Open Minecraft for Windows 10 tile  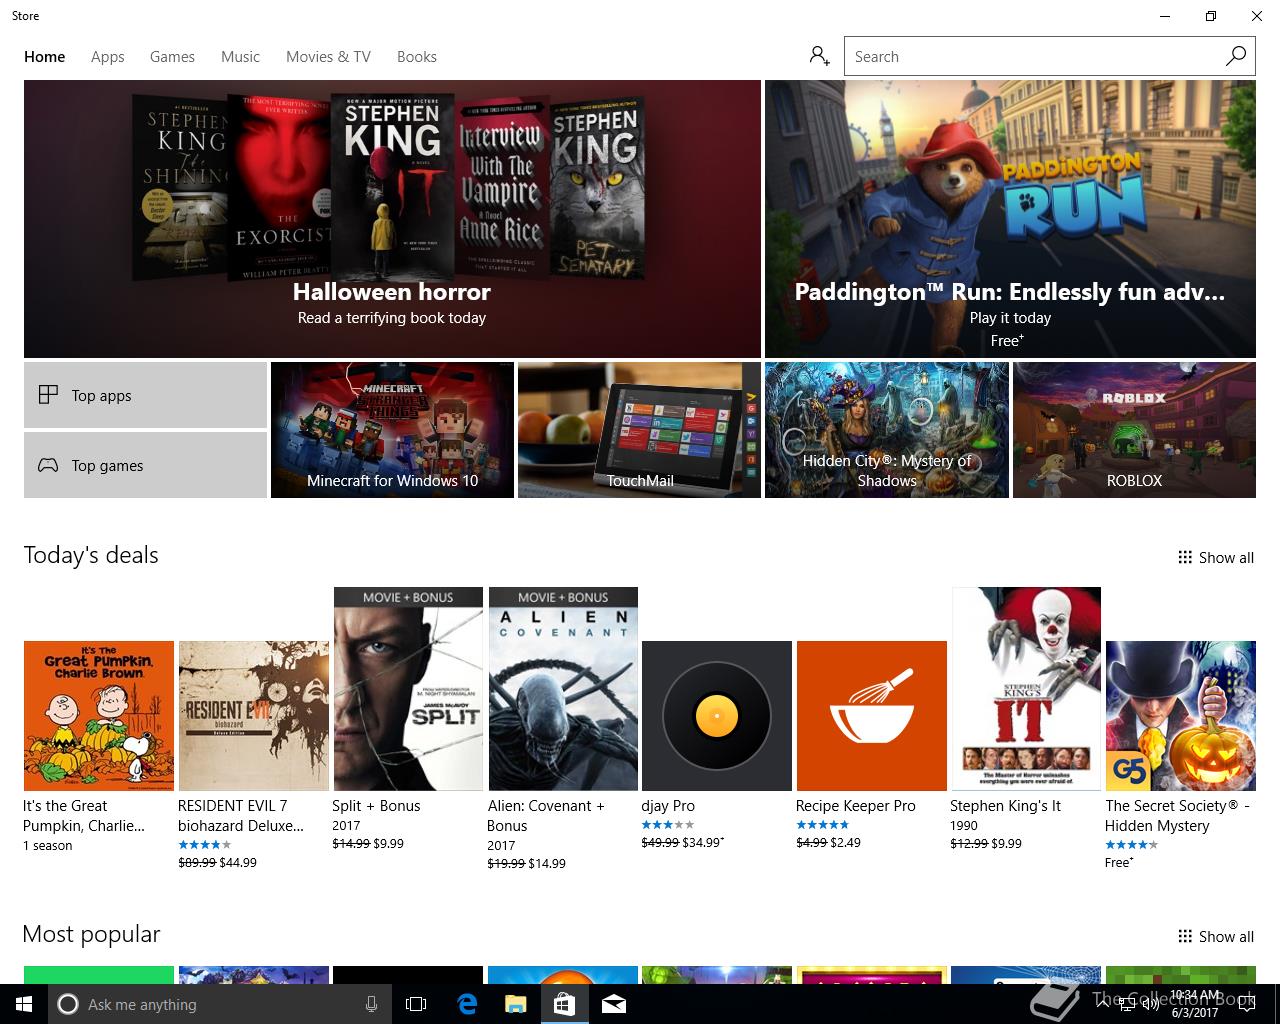coord(392,430)
